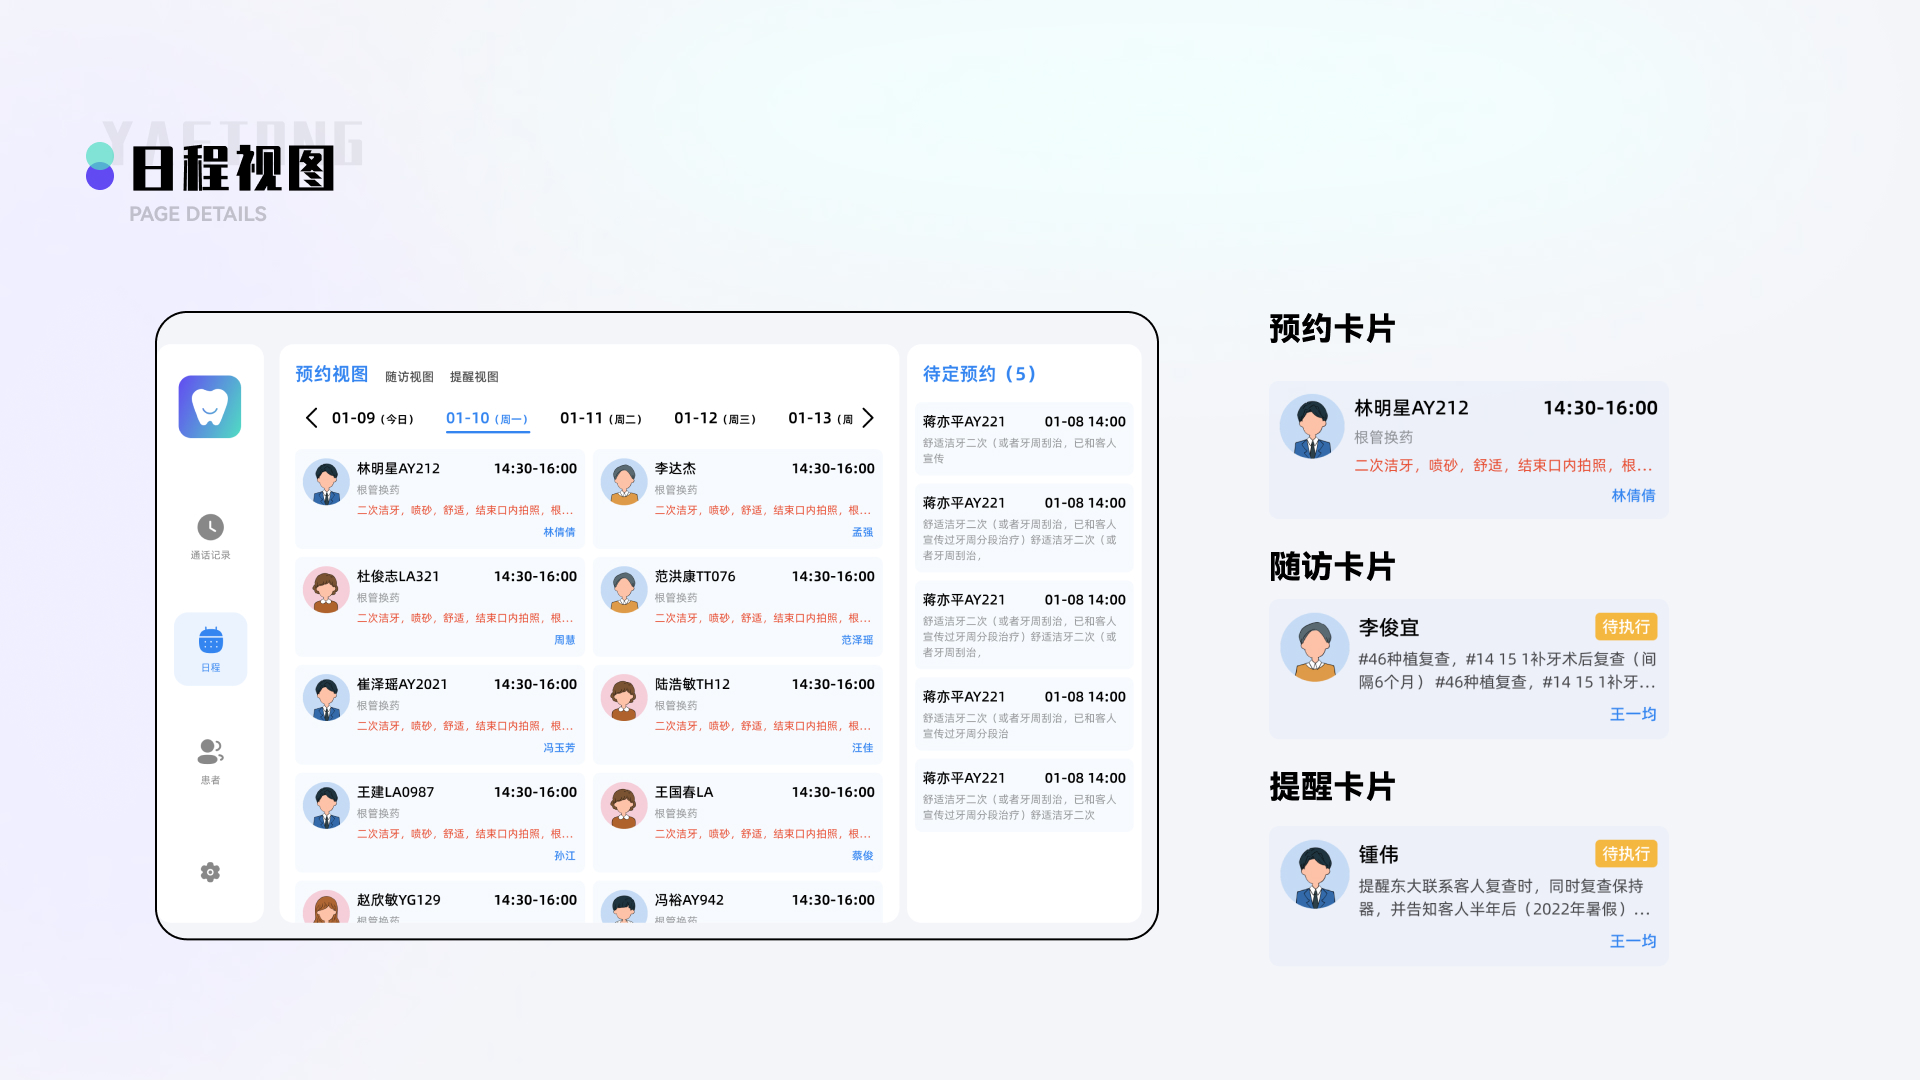Click the 01-12 周三 date tab
This screenshot has height=1080, width=1920.
click(714, 418)
